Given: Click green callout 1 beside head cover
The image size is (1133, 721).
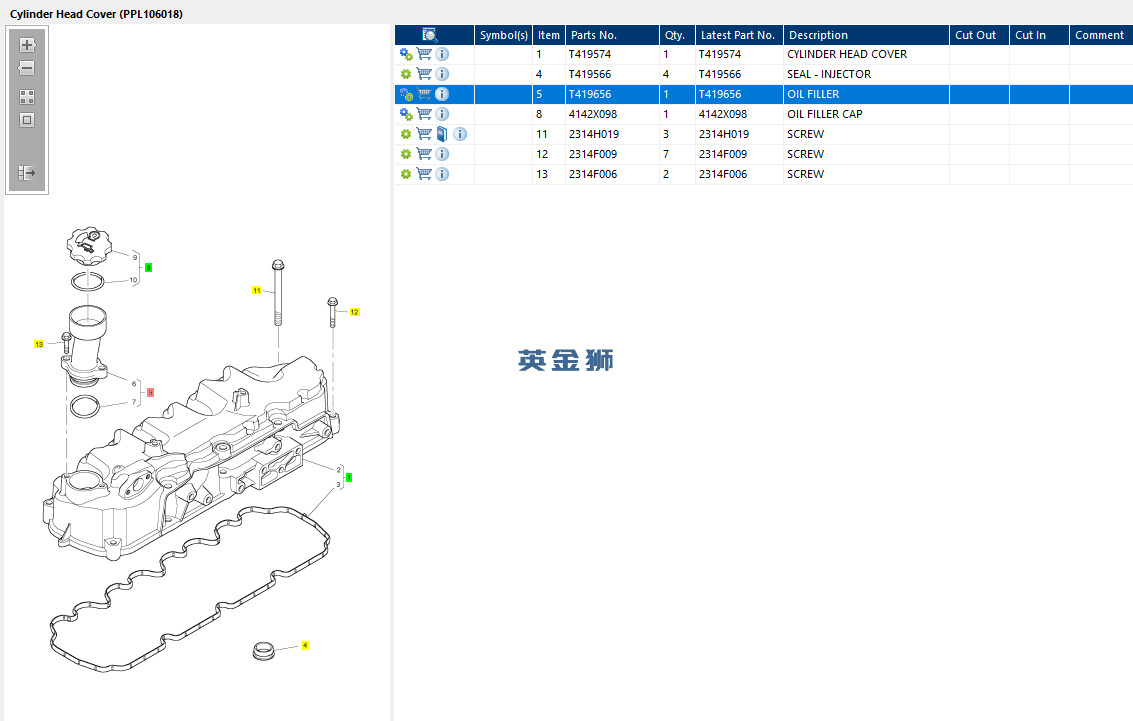Looking at the screenshot, I should tap(349, 478).
